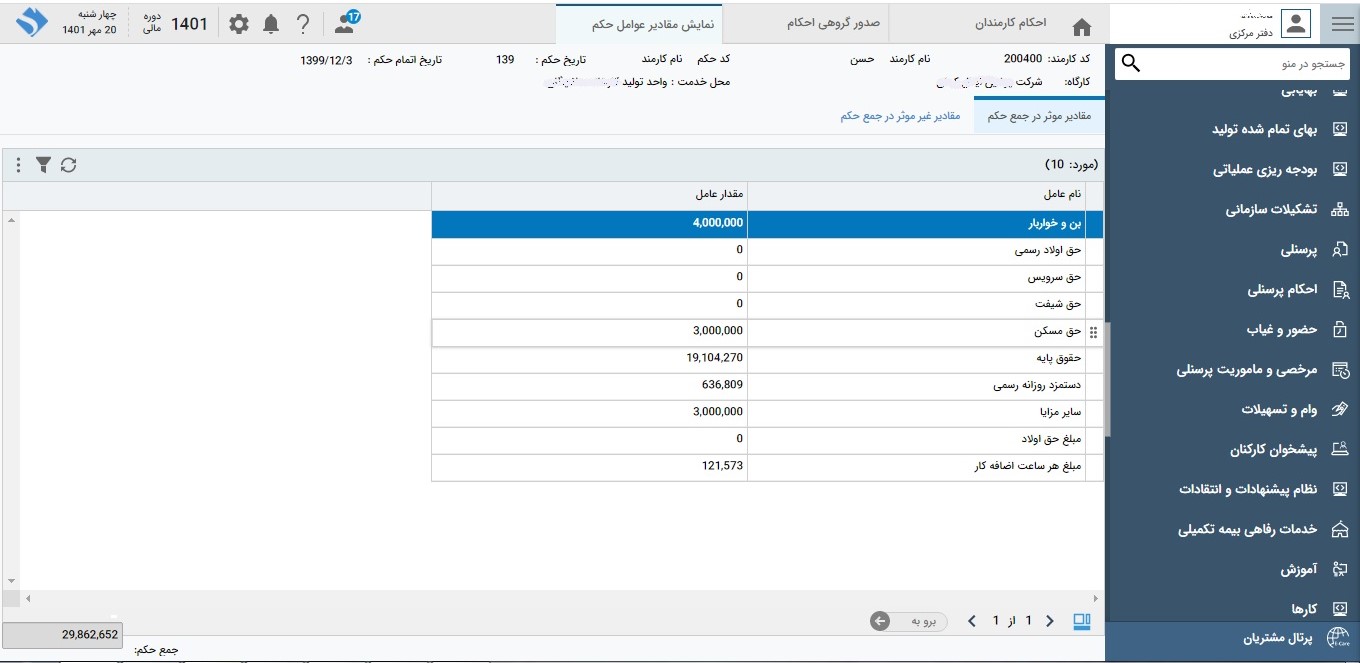Click the user profile avatar icon
1360x663 pixels.
1296,24
